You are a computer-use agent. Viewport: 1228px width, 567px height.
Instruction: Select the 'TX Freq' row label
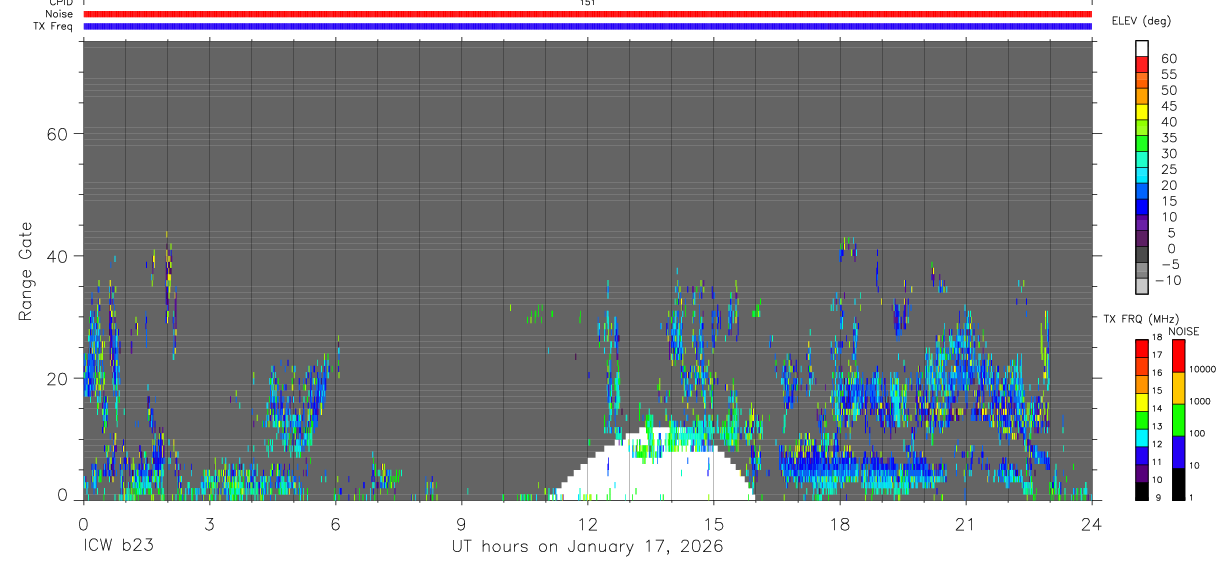pyautogui.click(x=53, y=26)
